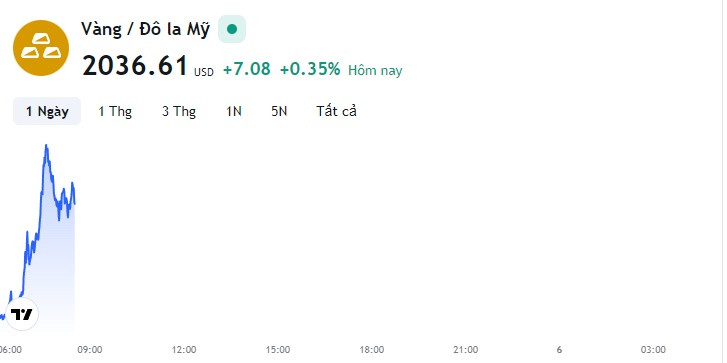Click the latest end point of price line
This screenshot has width=727, height=363.
pos(74,203)
